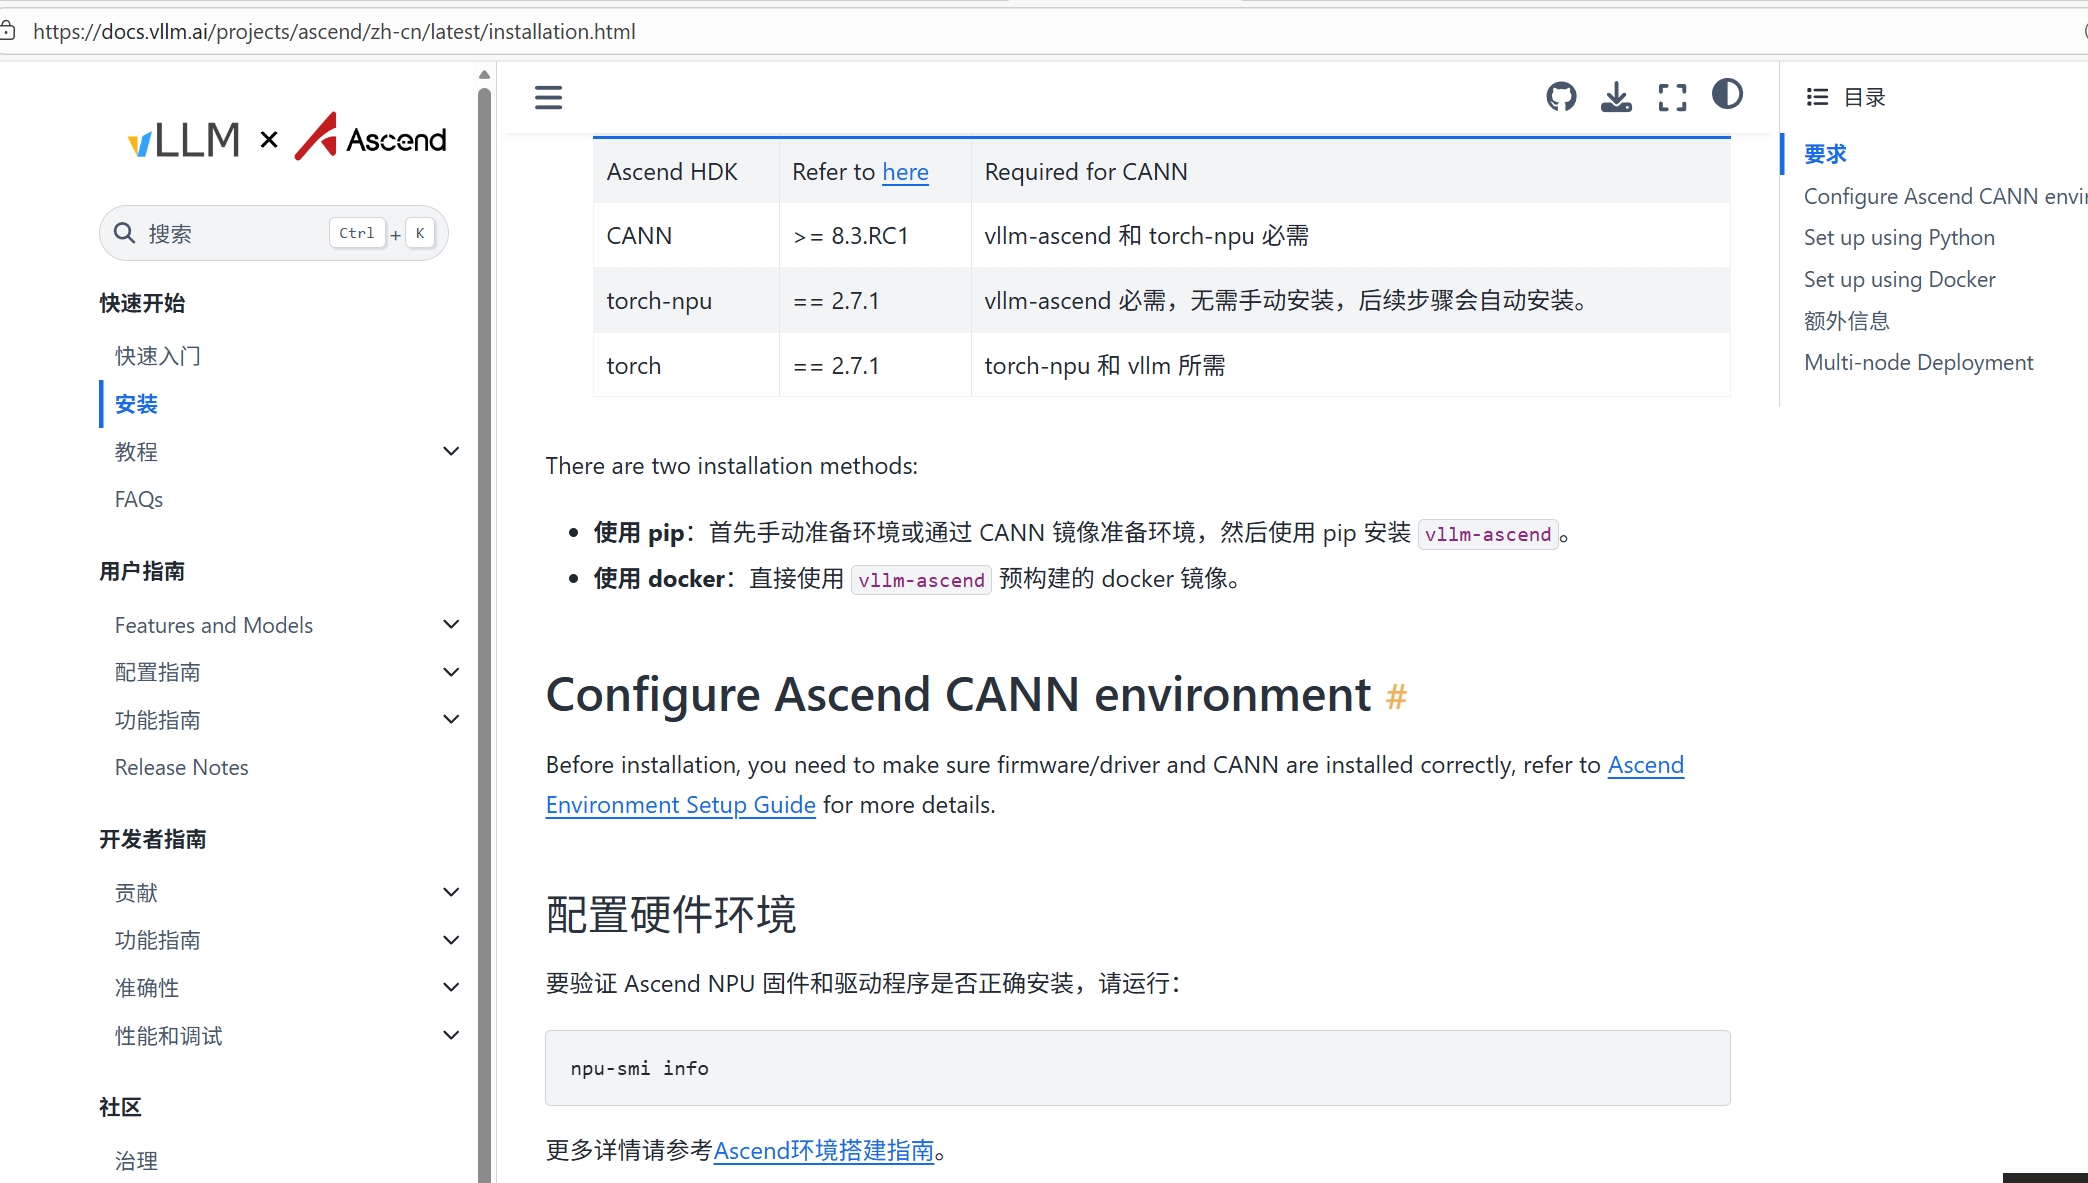Click the search magnifier icon
The image size is (2088, 1183).
tap(125, 233)
